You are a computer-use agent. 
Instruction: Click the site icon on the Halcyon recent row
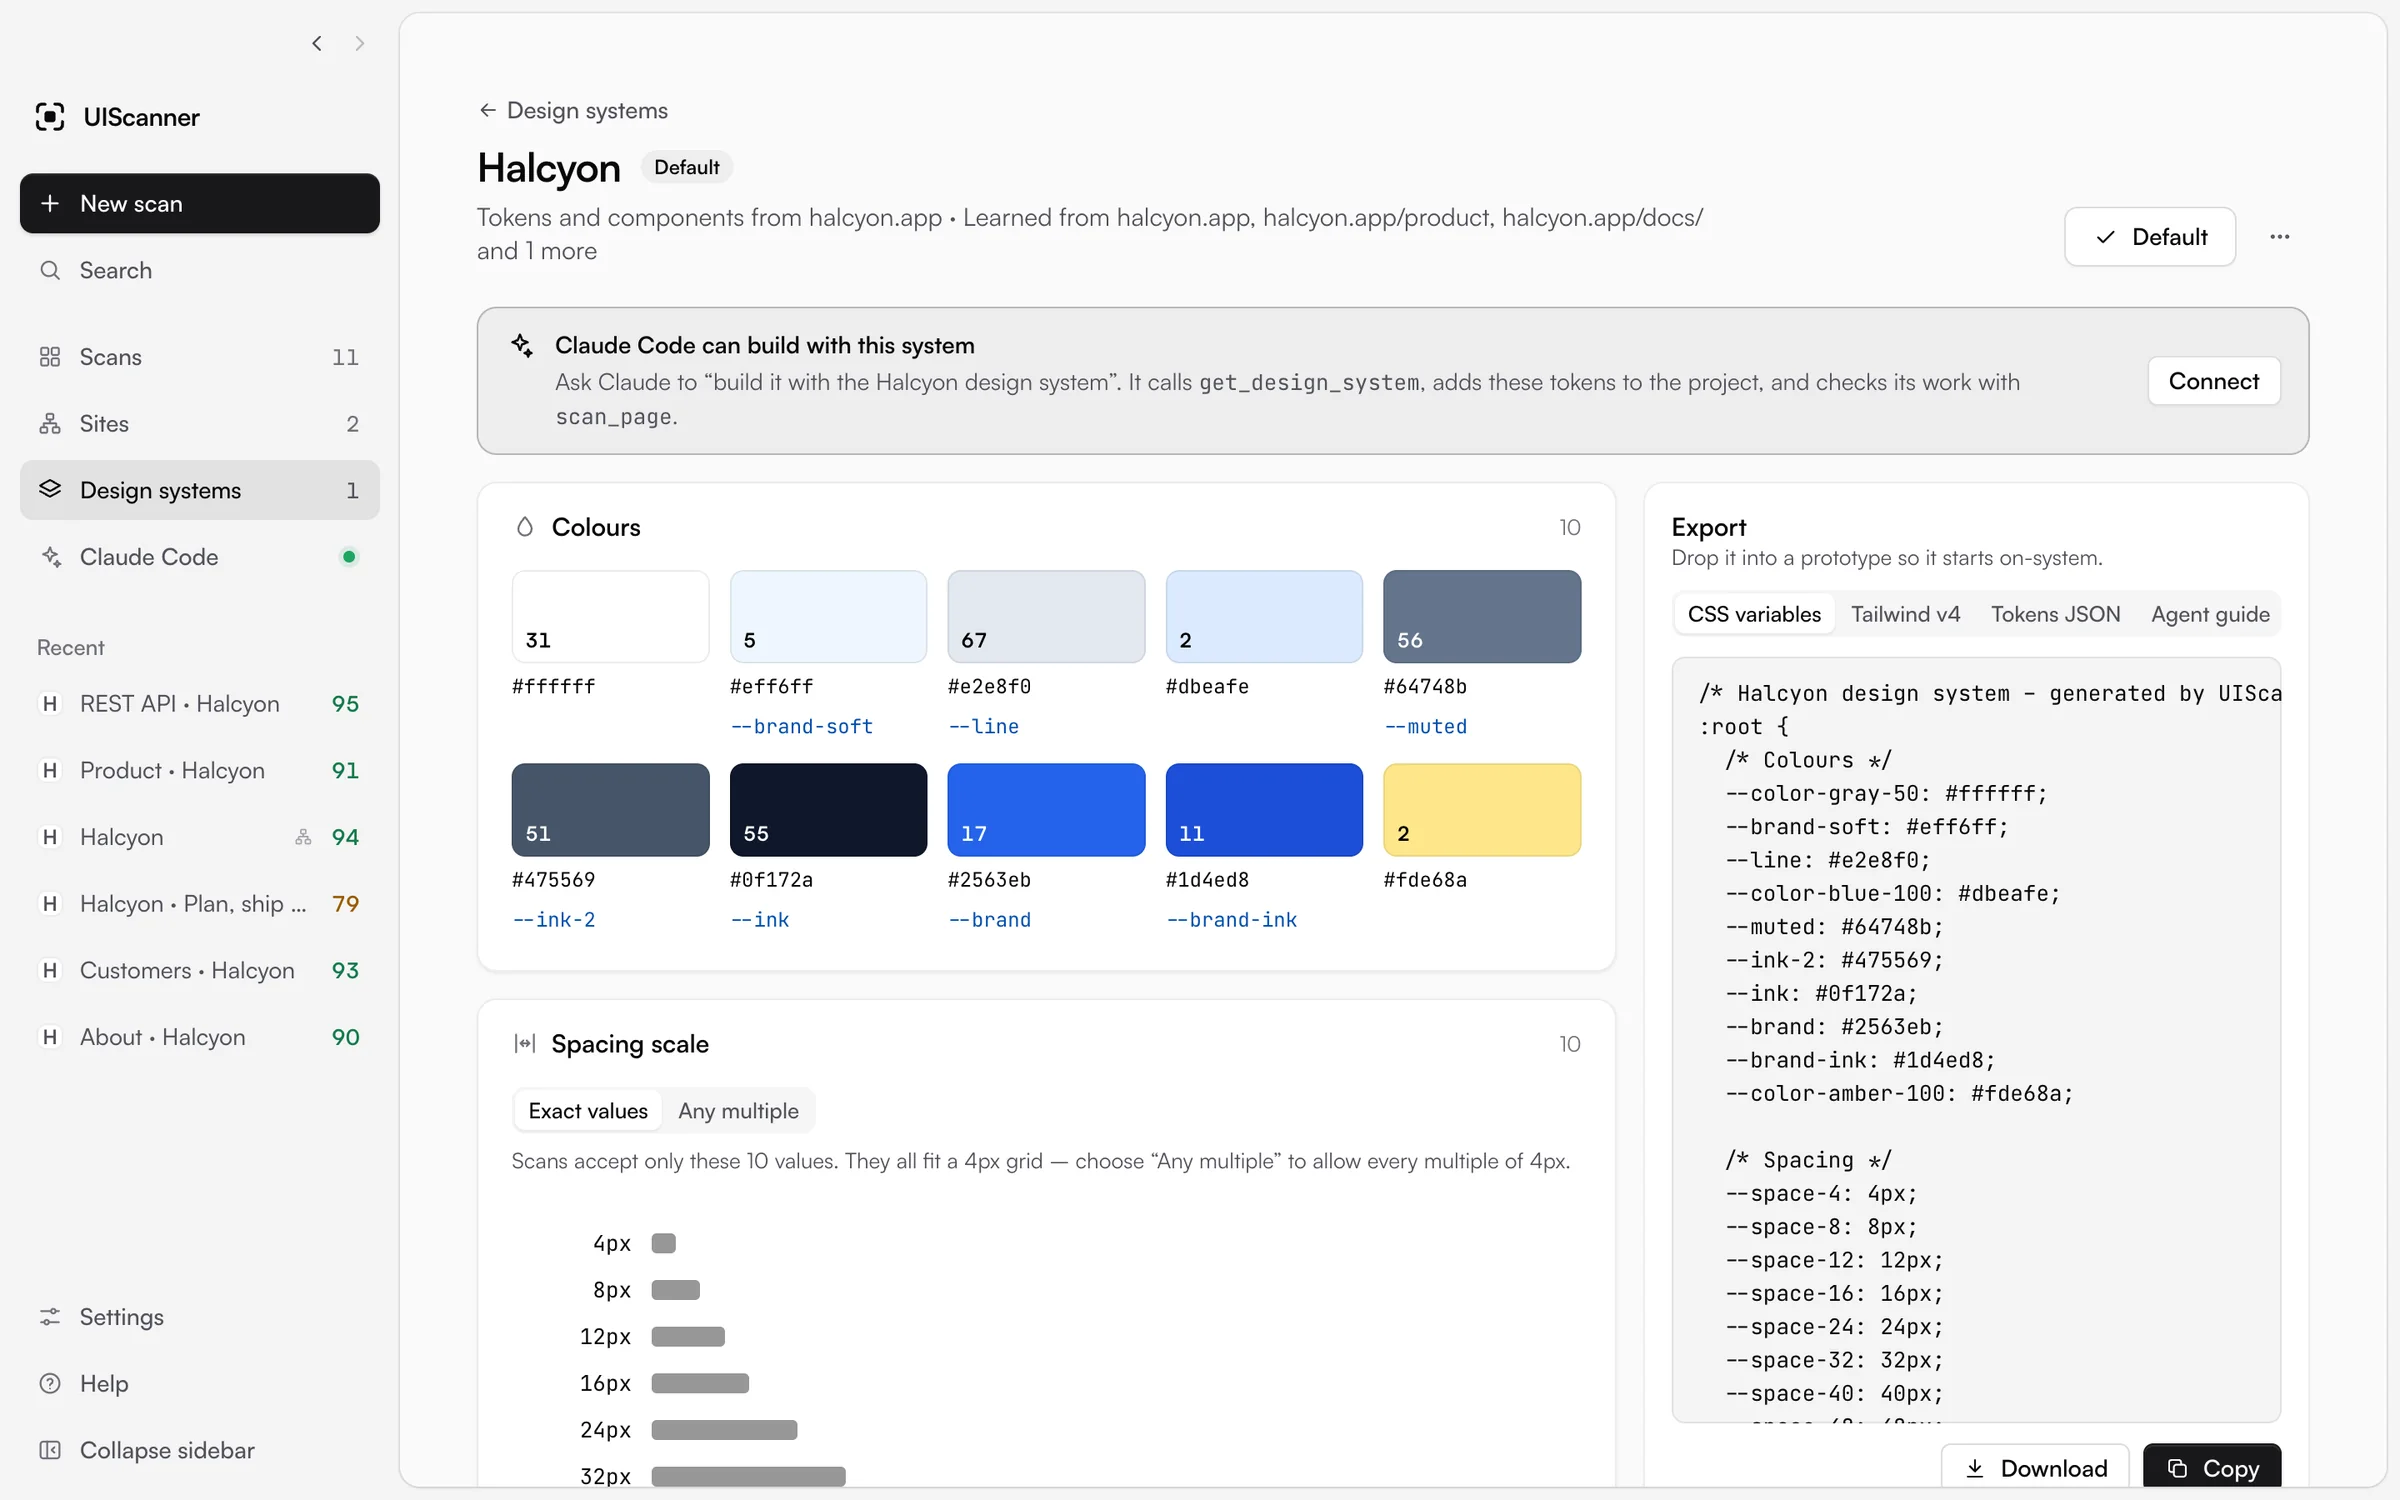303,837
